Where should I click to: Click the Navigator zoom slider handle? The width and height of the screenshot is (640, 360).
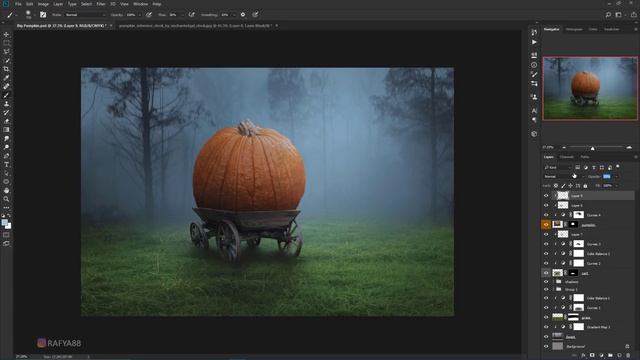pyautogui.click(x=593, y=148)
